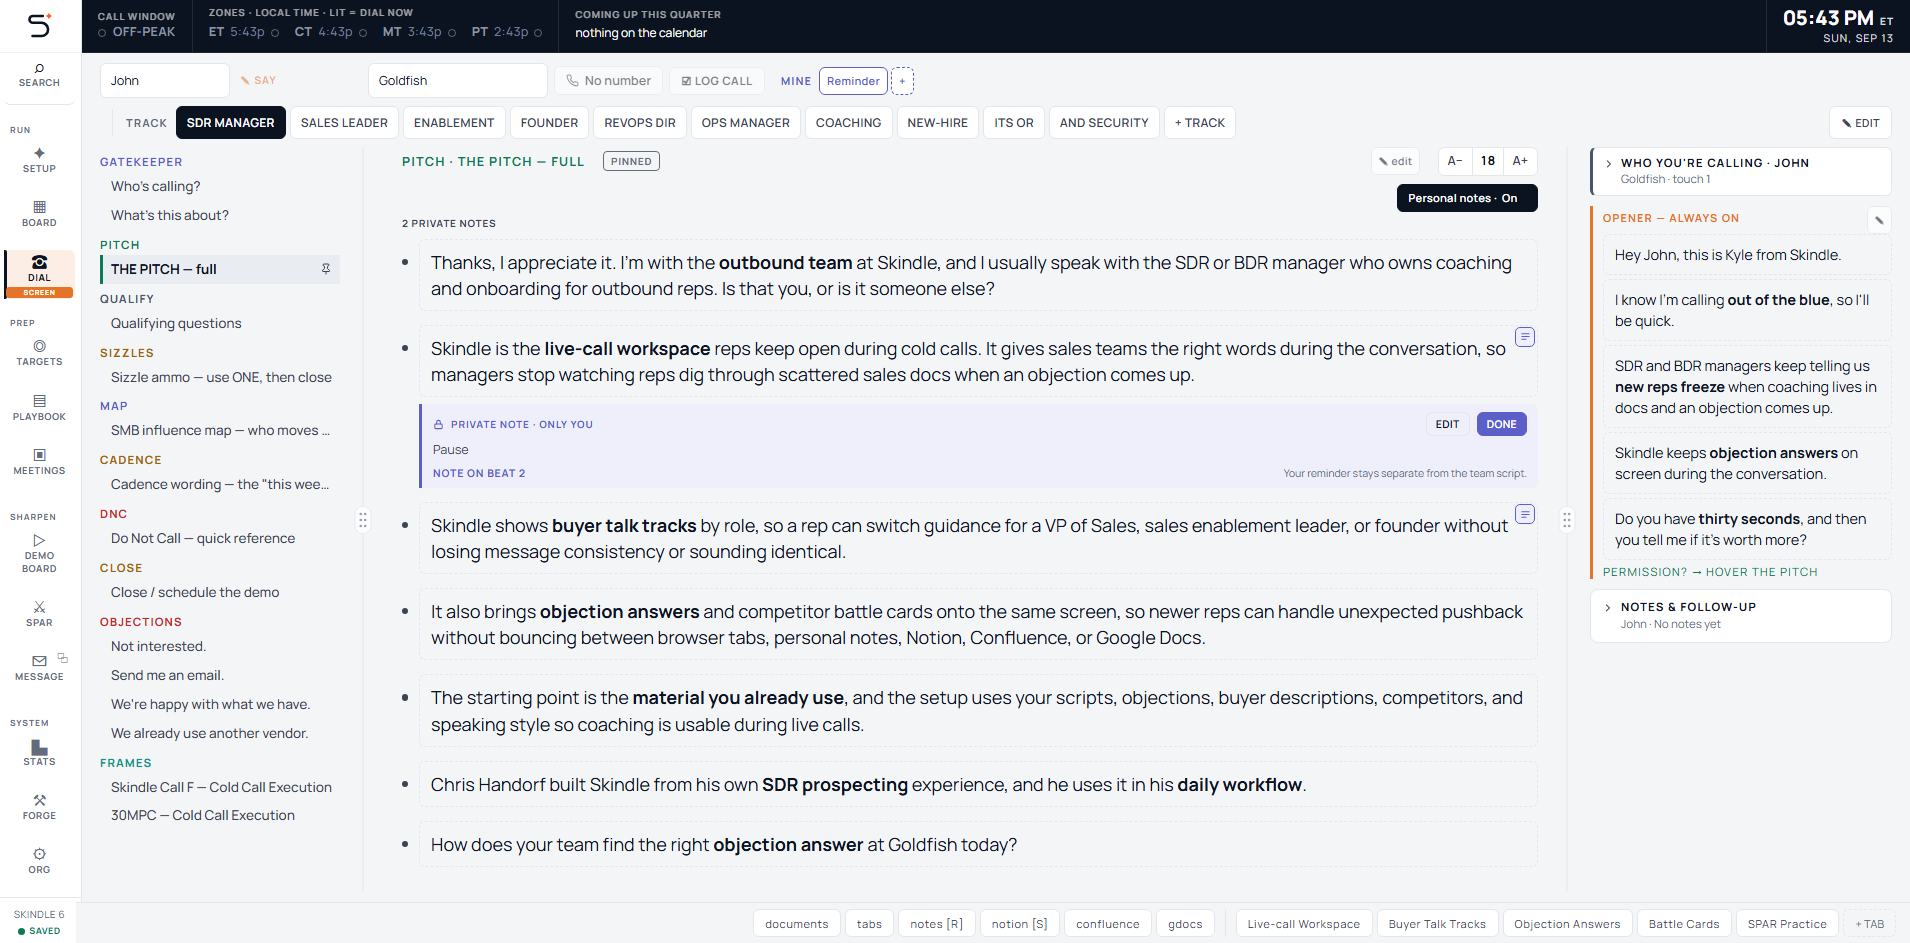The height and width of the screenshot is (943, 1910).
Task: Expand Who You're Calling · John
Action: click(1741, 171)
